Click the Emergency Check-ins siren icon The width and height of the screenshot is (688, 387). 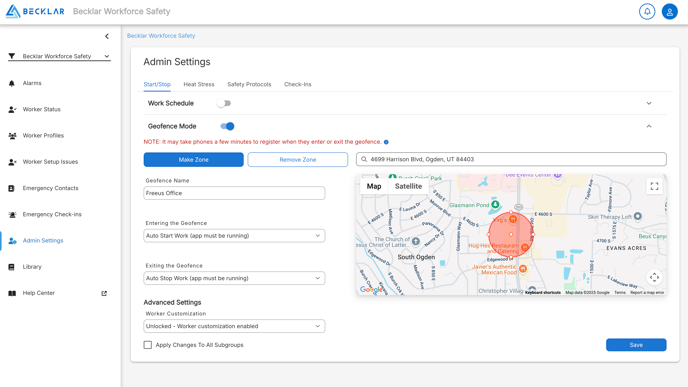pos(12,215)
